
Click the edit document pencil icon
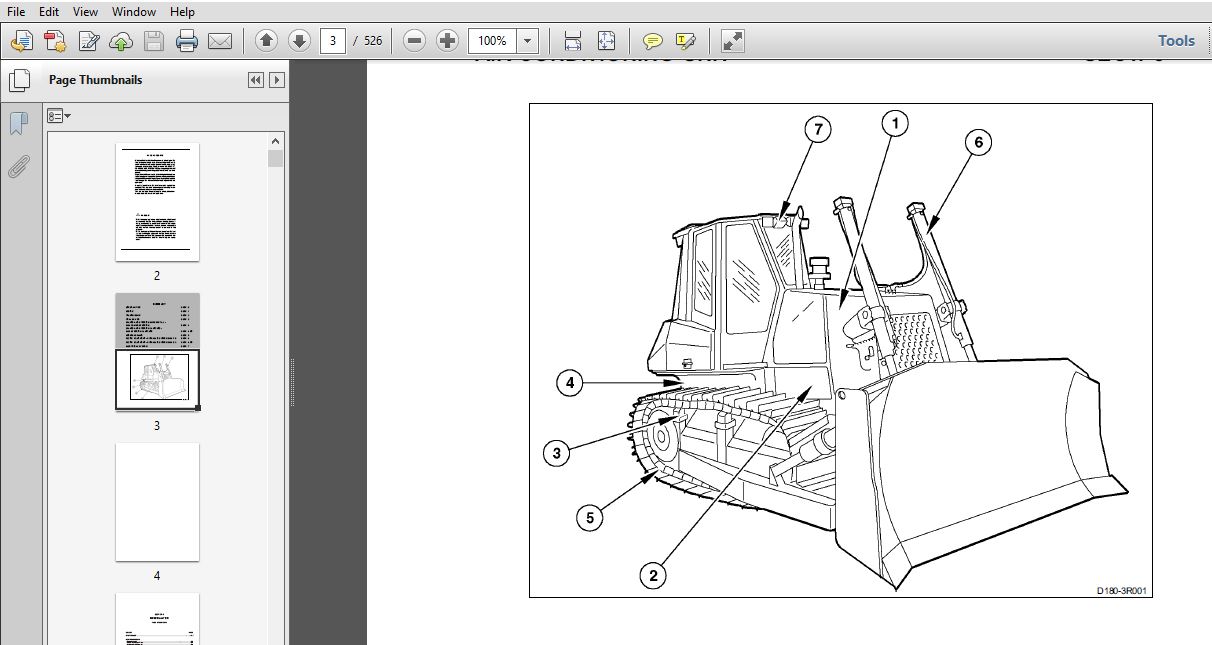tap(89, 41)
